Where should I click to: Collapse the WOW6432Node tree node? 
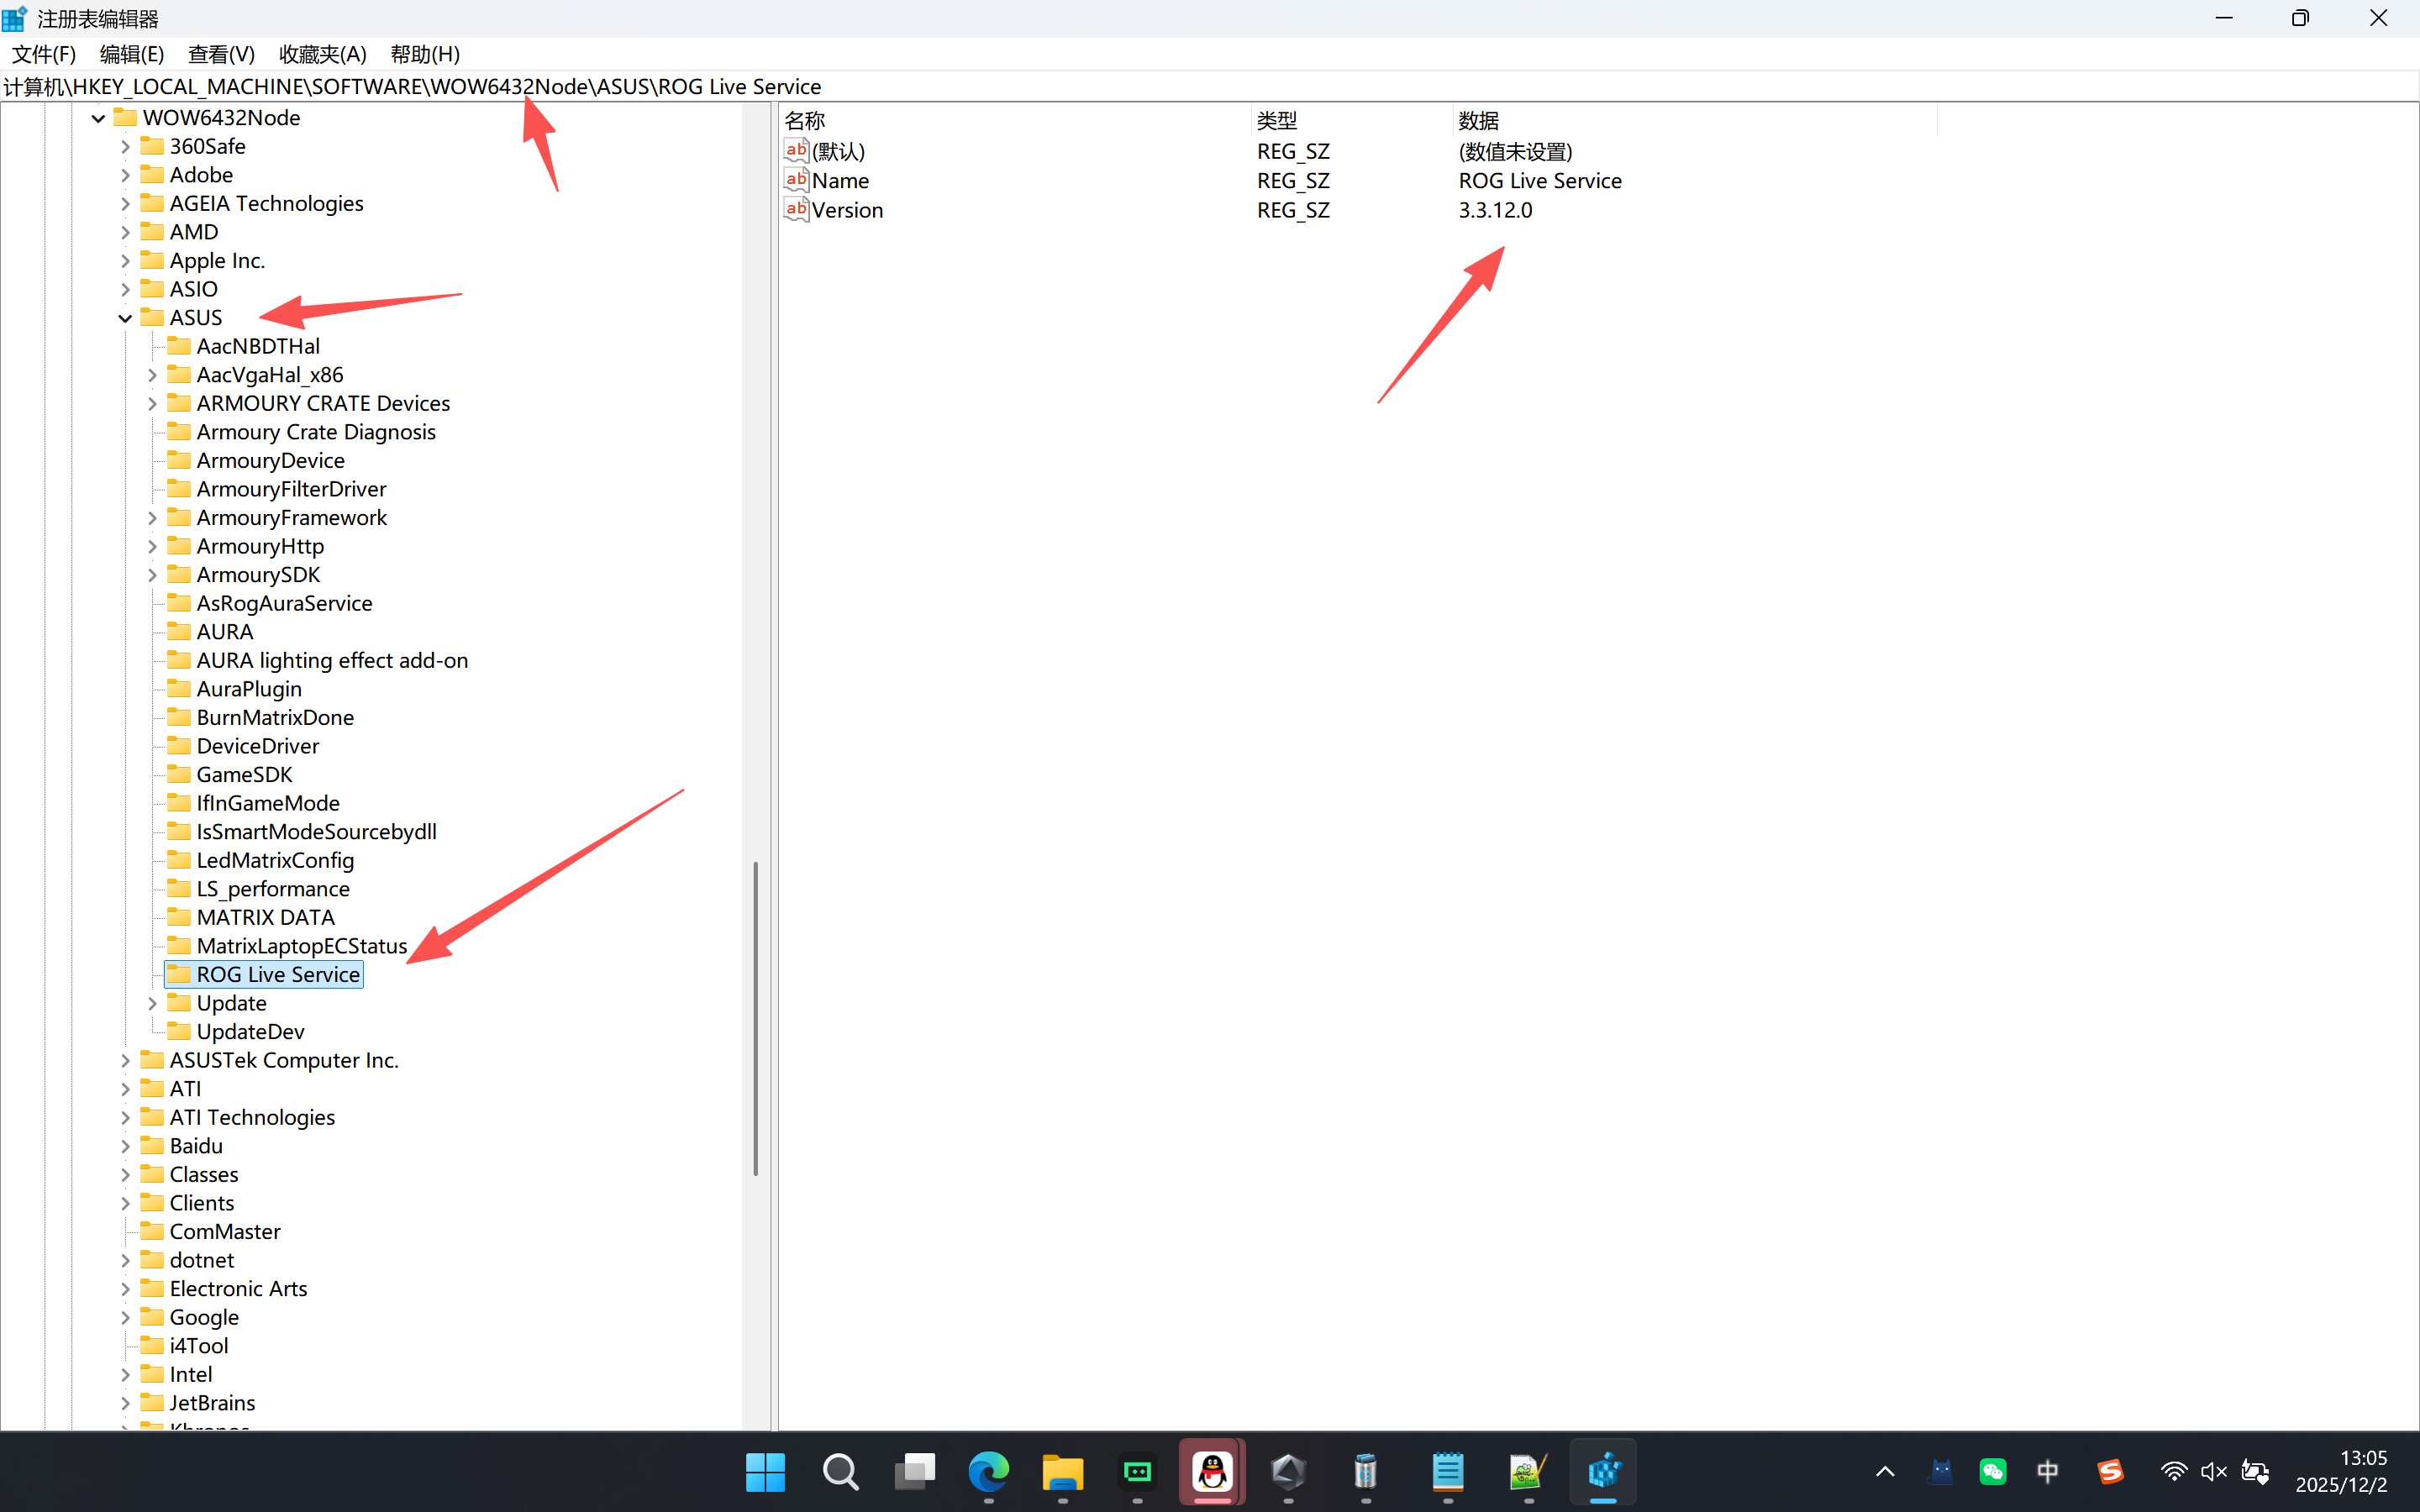[98, 118]
